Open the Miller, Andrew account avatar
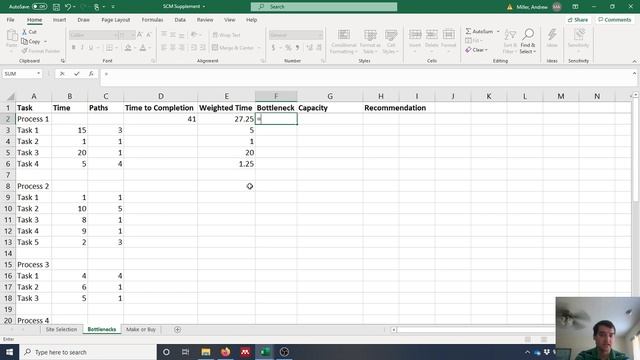The width and height of the screenshot is (640, 360). pos(557,7)
